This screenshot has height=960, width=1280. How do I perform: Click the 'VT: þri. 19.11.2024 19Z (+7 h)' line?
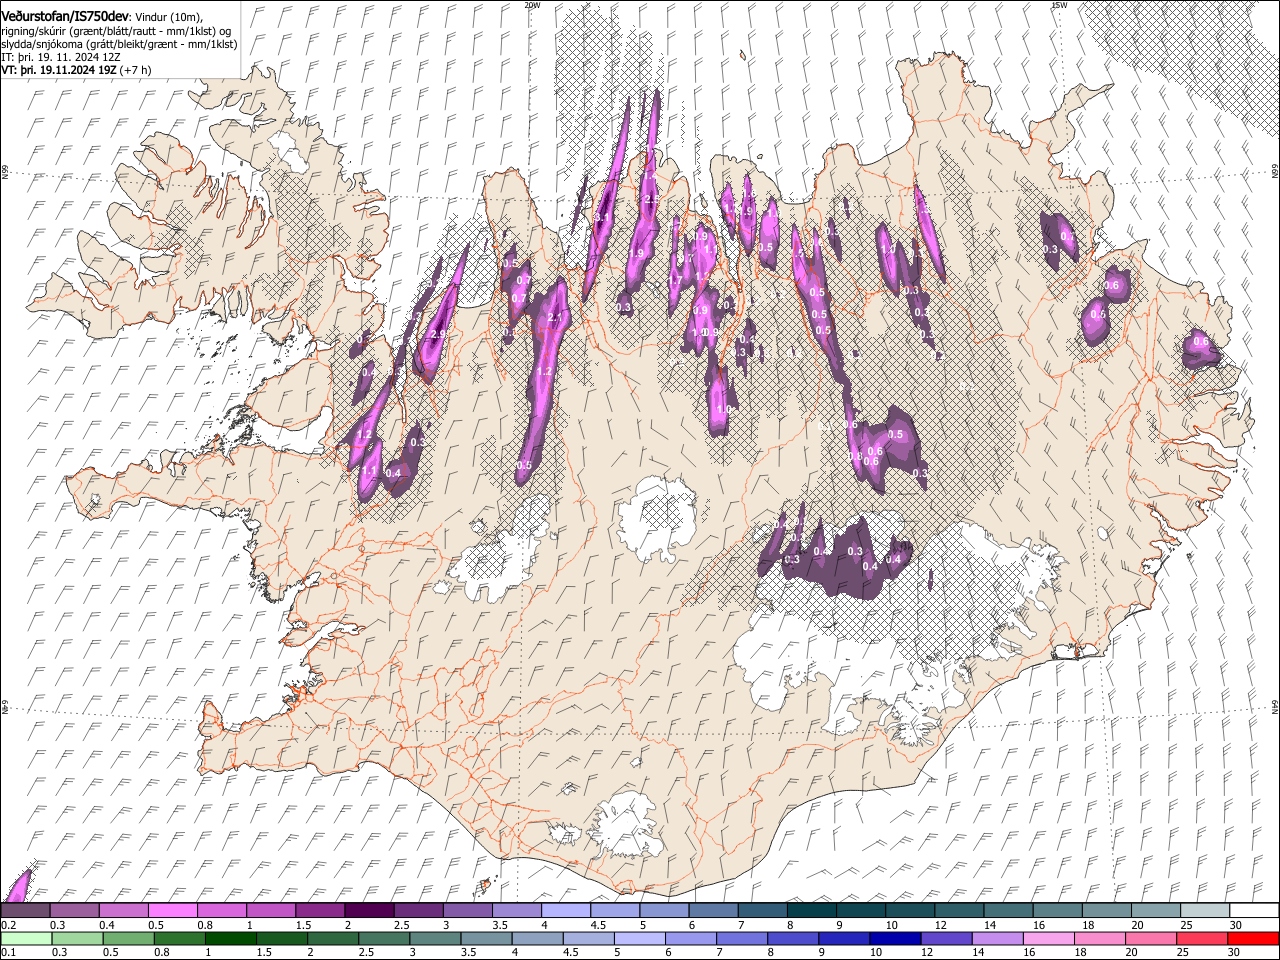[76, 70]
